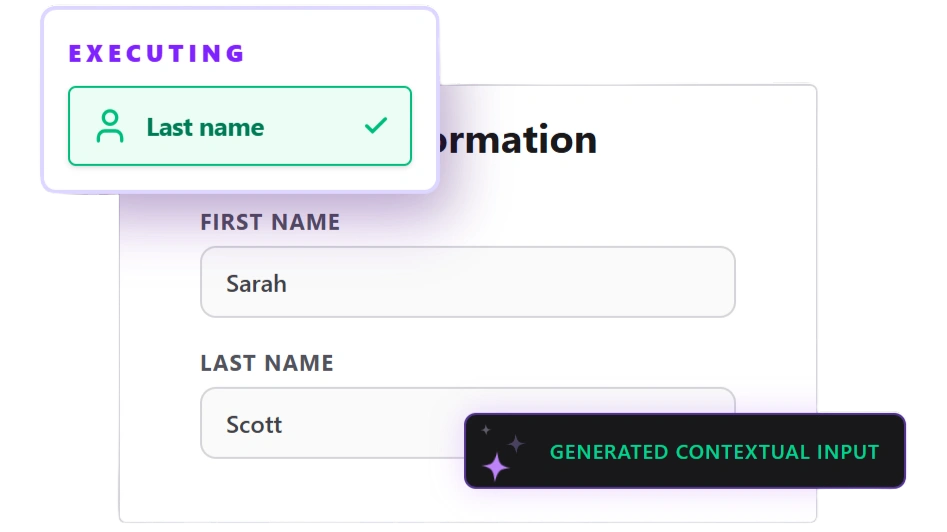
Task: Click the text Sarah in first field
Action: pyautogui.click(x=256, y=283)
